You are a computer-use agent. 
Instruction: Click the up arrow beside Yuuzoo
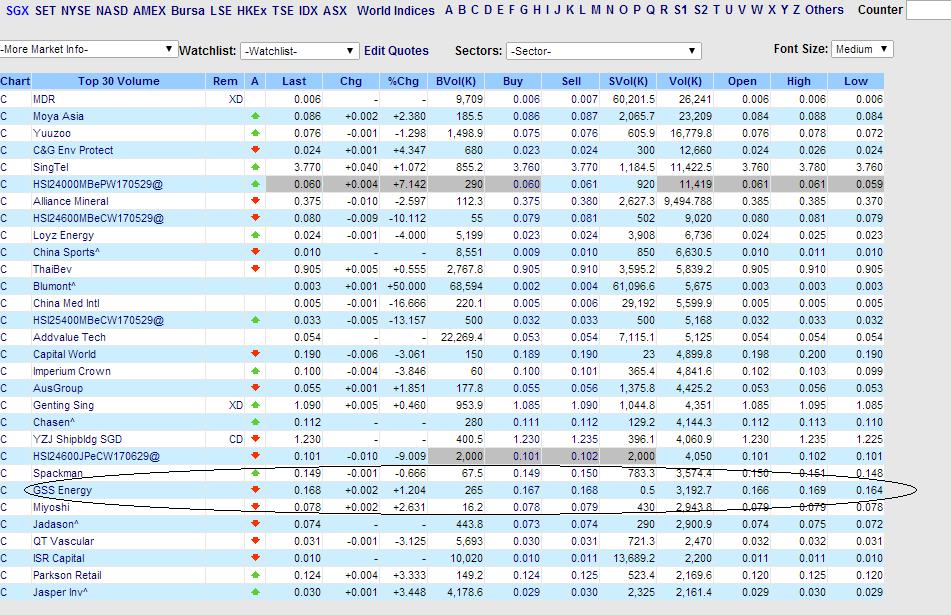tap(255, 132)
